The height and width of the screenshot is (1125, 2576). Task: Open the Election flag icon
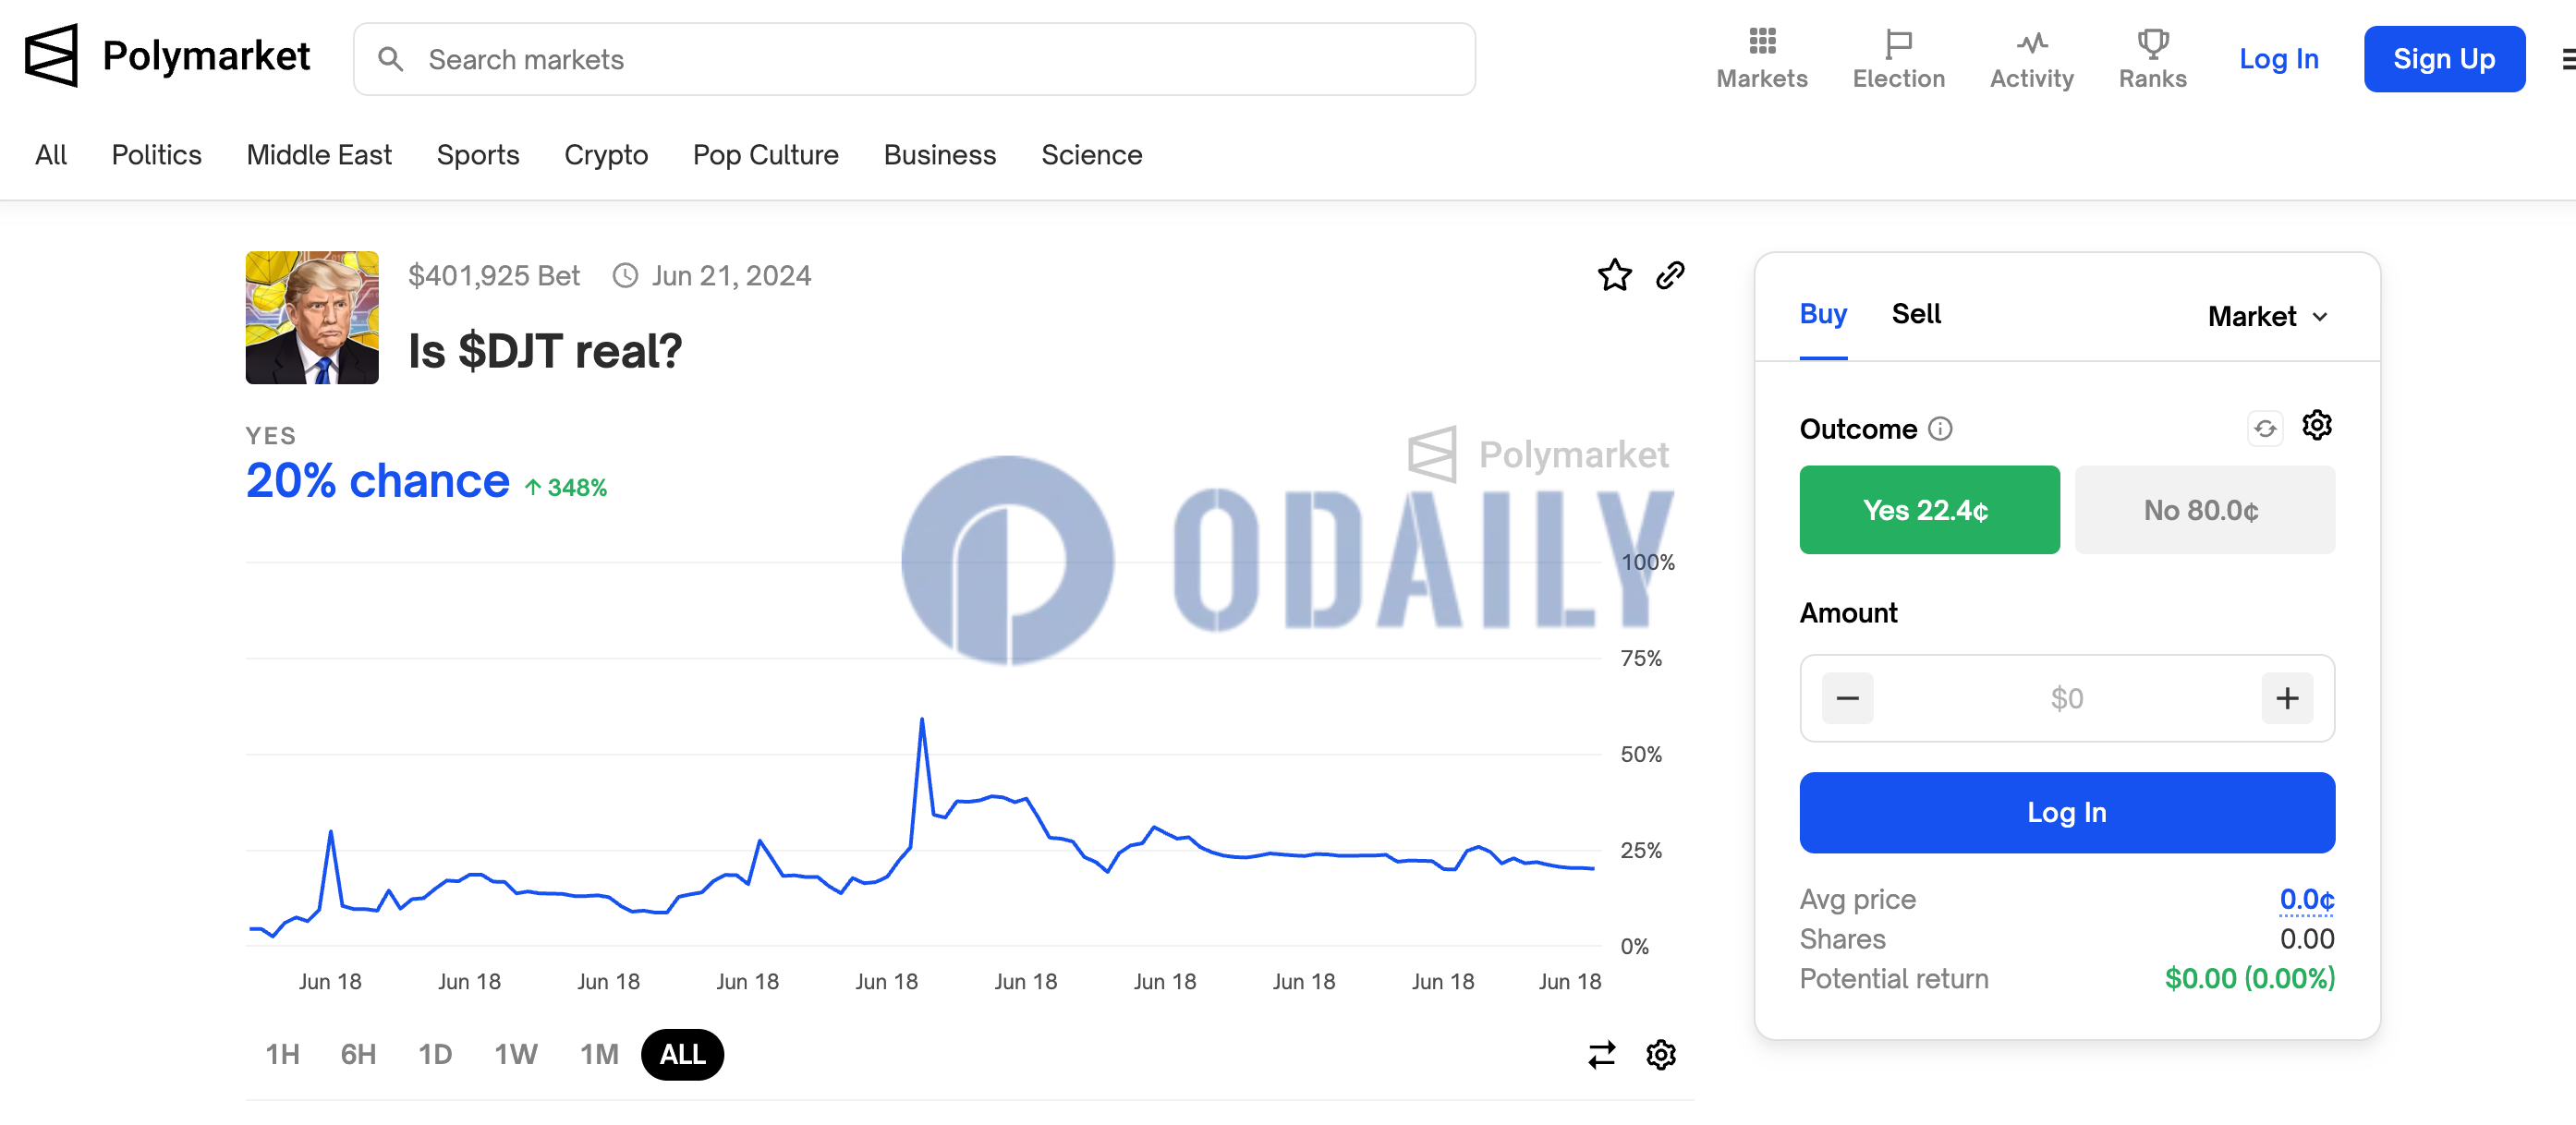pos(1897,43)
